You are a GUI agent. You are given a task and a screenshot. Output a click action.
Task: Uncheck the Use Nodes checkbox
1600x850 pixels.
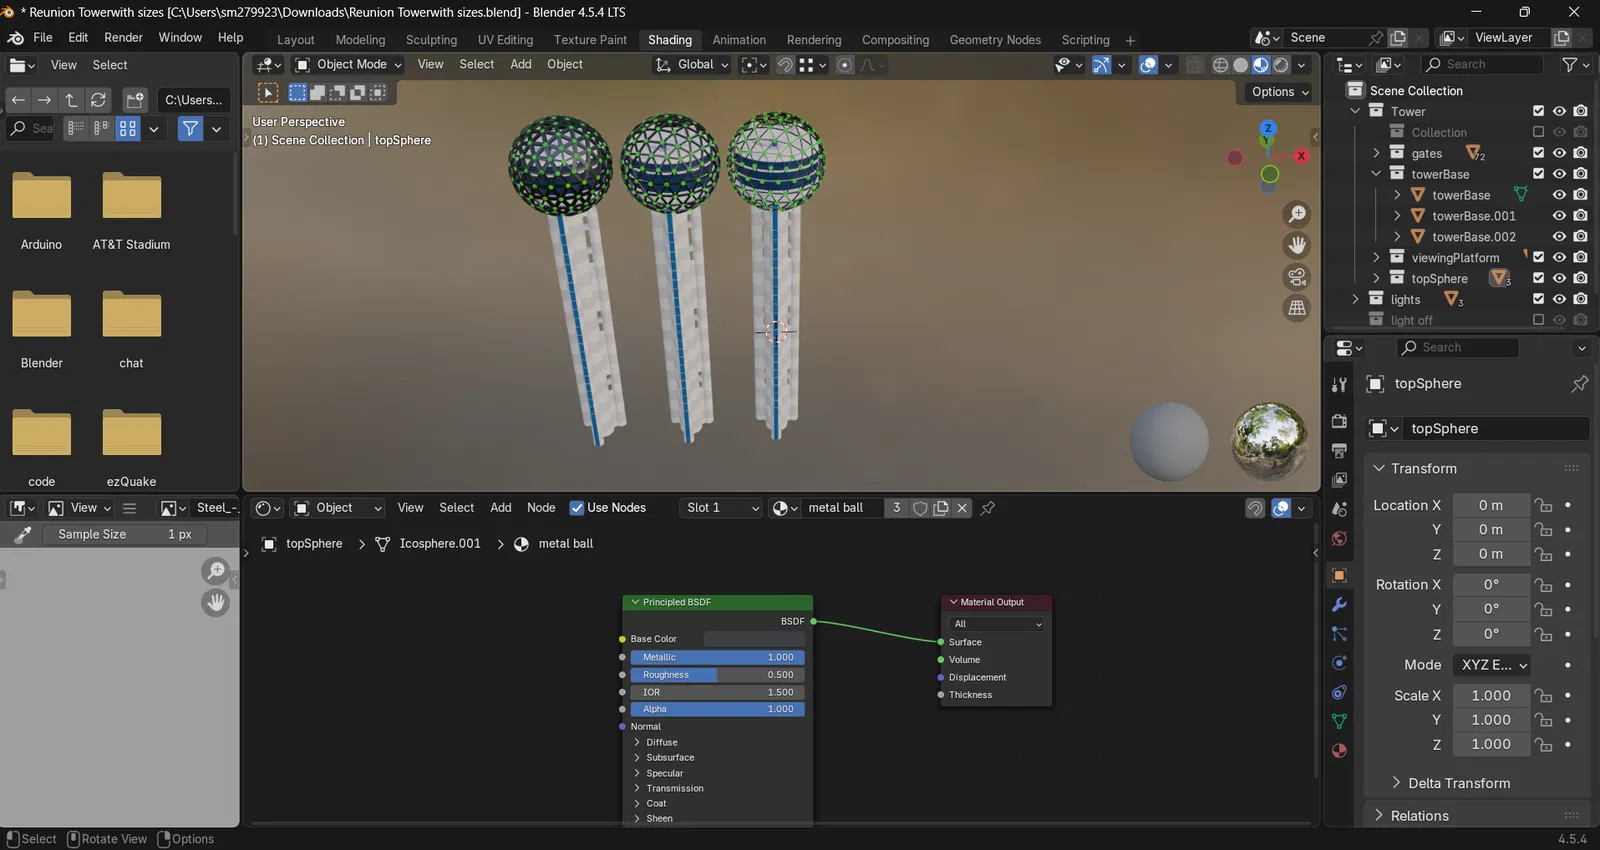tap(577, 508)
